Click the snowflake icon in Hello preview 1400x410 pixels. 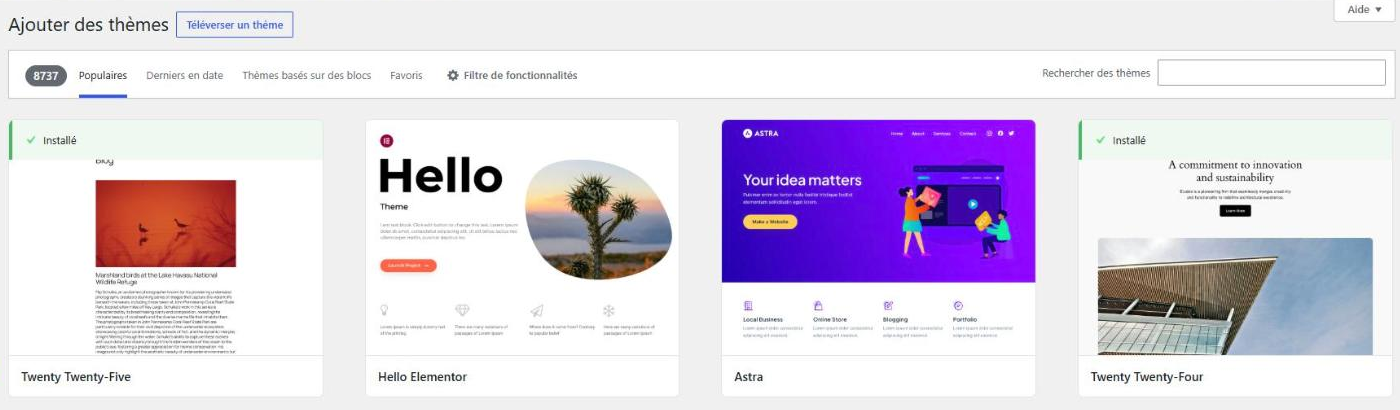(x=608, y=310)
